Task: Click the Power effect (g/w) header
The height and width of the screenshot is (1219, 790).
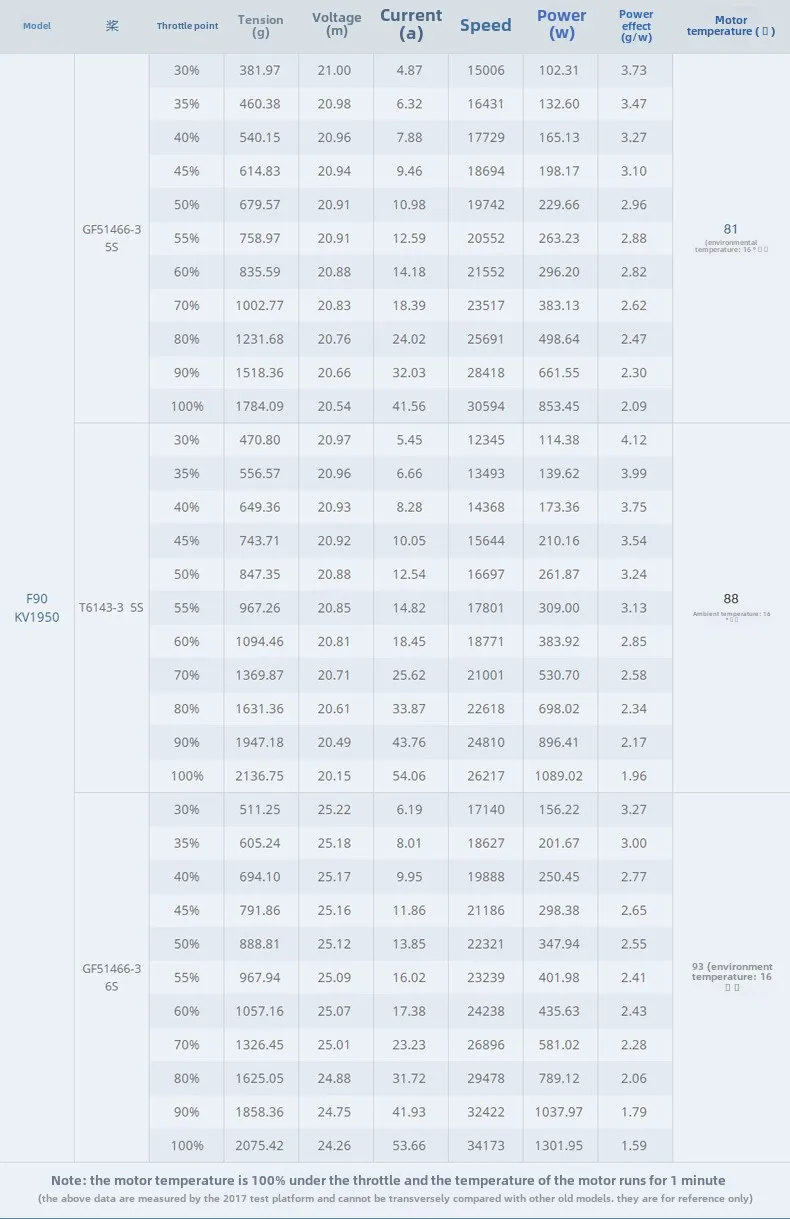Action: (636, 26)
